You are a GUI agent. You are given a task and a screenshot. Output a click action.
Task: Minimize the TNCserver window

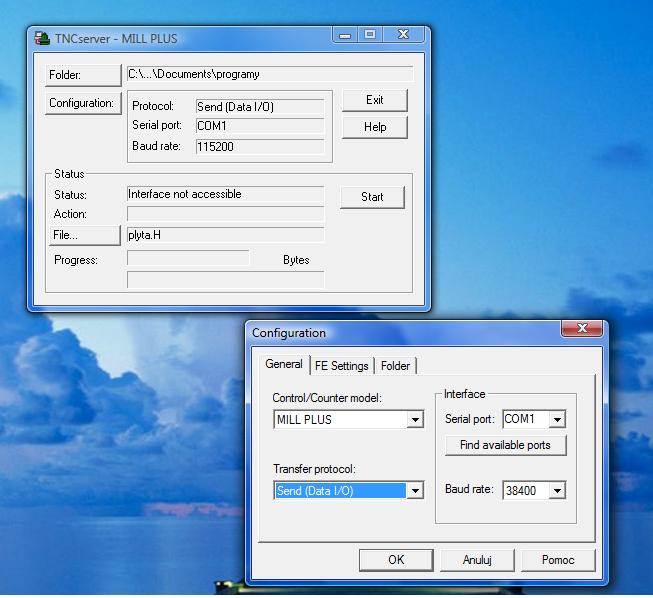344,35
